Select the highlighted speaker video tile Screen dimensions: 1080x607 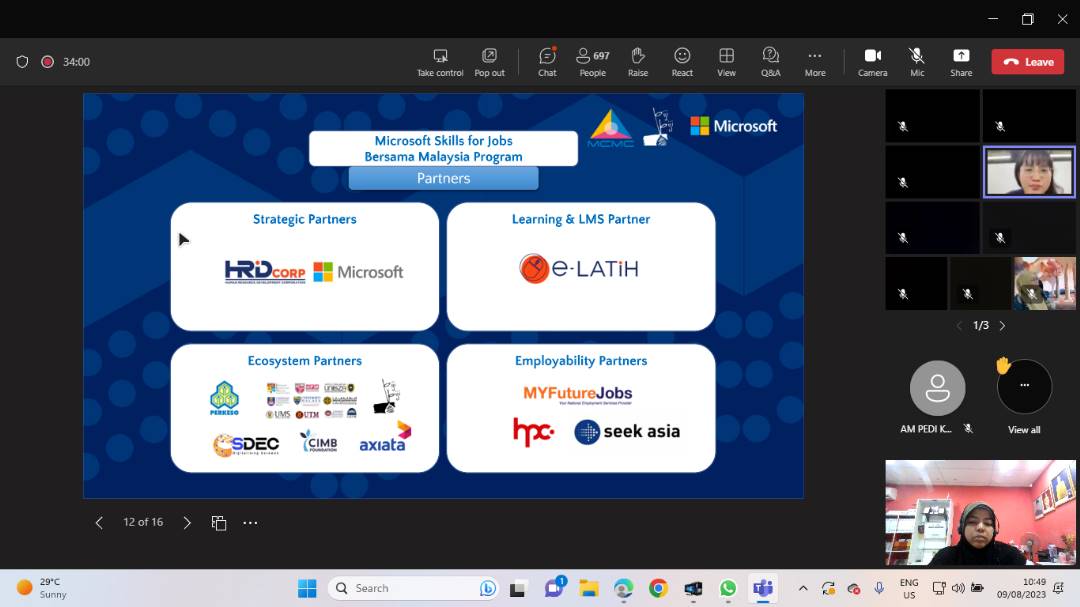[1029, 172]
